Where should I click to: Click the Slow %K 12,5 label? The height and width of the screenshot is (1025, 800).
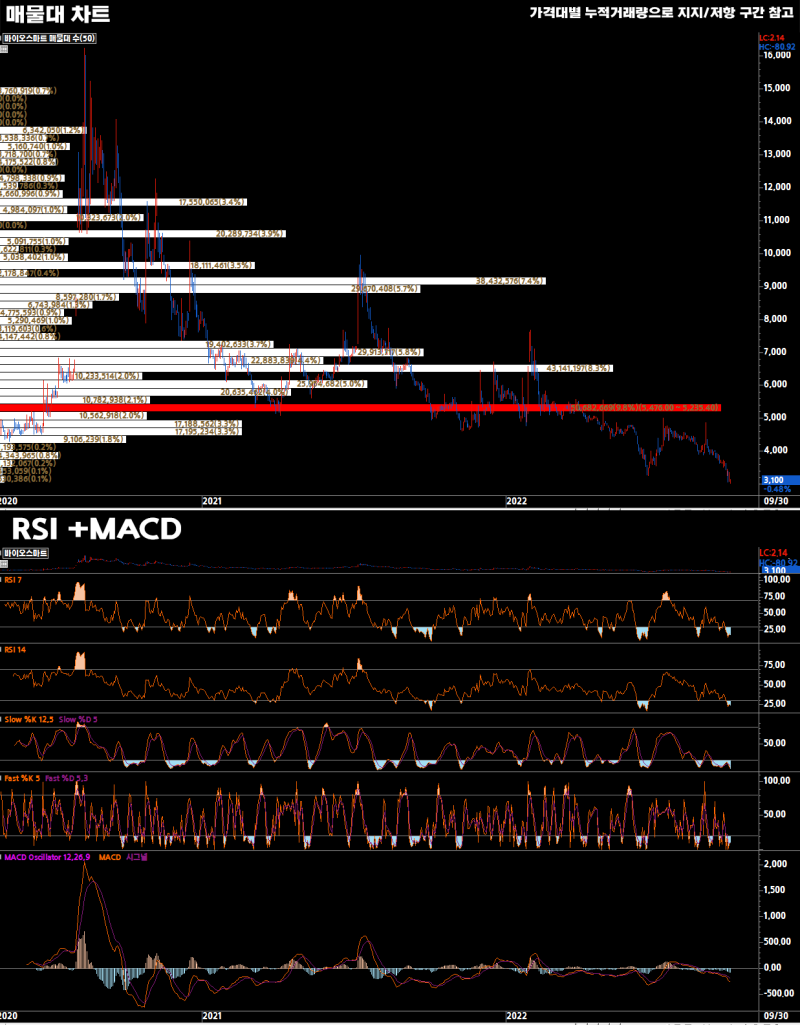pos(28,718)
